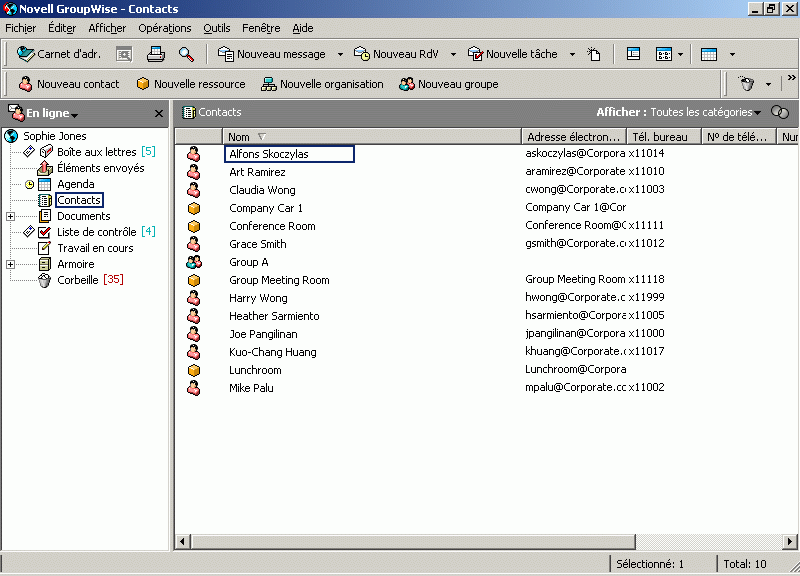Open the Fichier menu
This screenshot has height=576, width=800.
click(20, 28)
